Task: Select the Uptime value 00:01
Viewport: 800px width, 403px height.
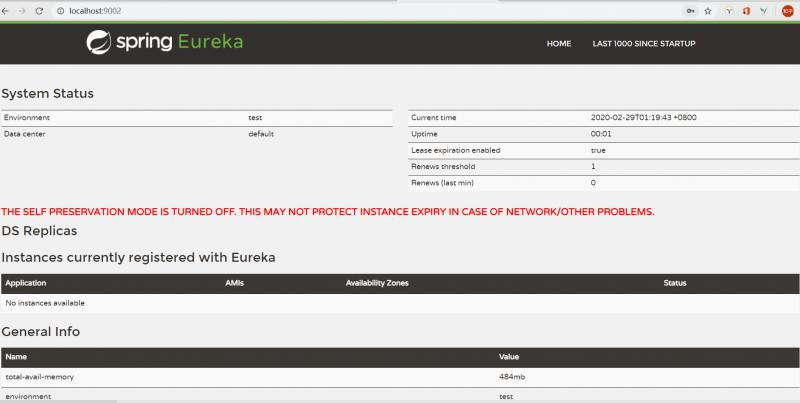Action: 601,134
